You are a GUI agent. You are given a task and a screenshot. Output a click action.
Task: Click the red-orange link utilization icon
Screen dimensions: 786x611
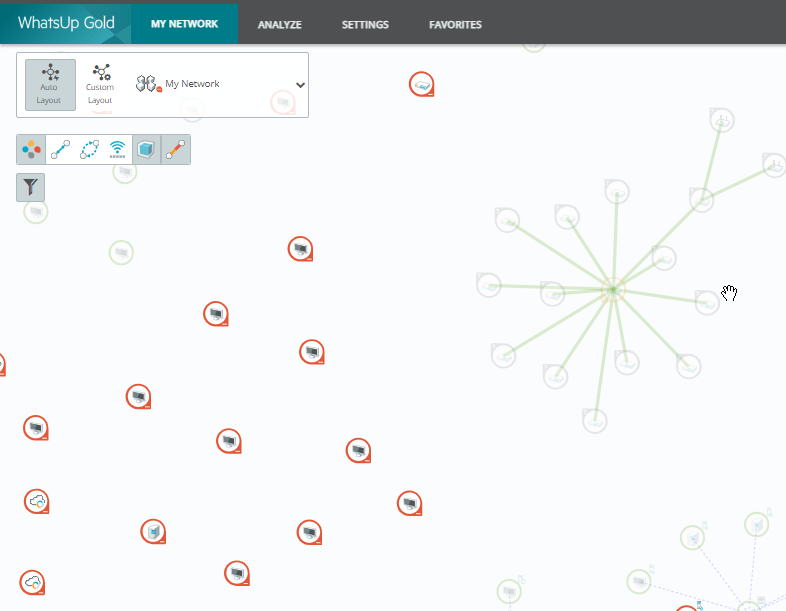pyautogui.click(x=175, y=150)
